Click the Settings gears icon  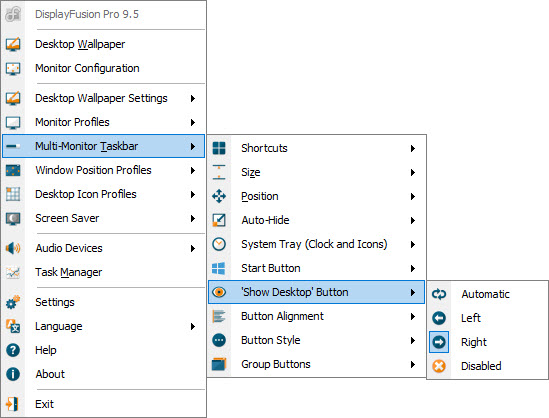click(13, 302)
